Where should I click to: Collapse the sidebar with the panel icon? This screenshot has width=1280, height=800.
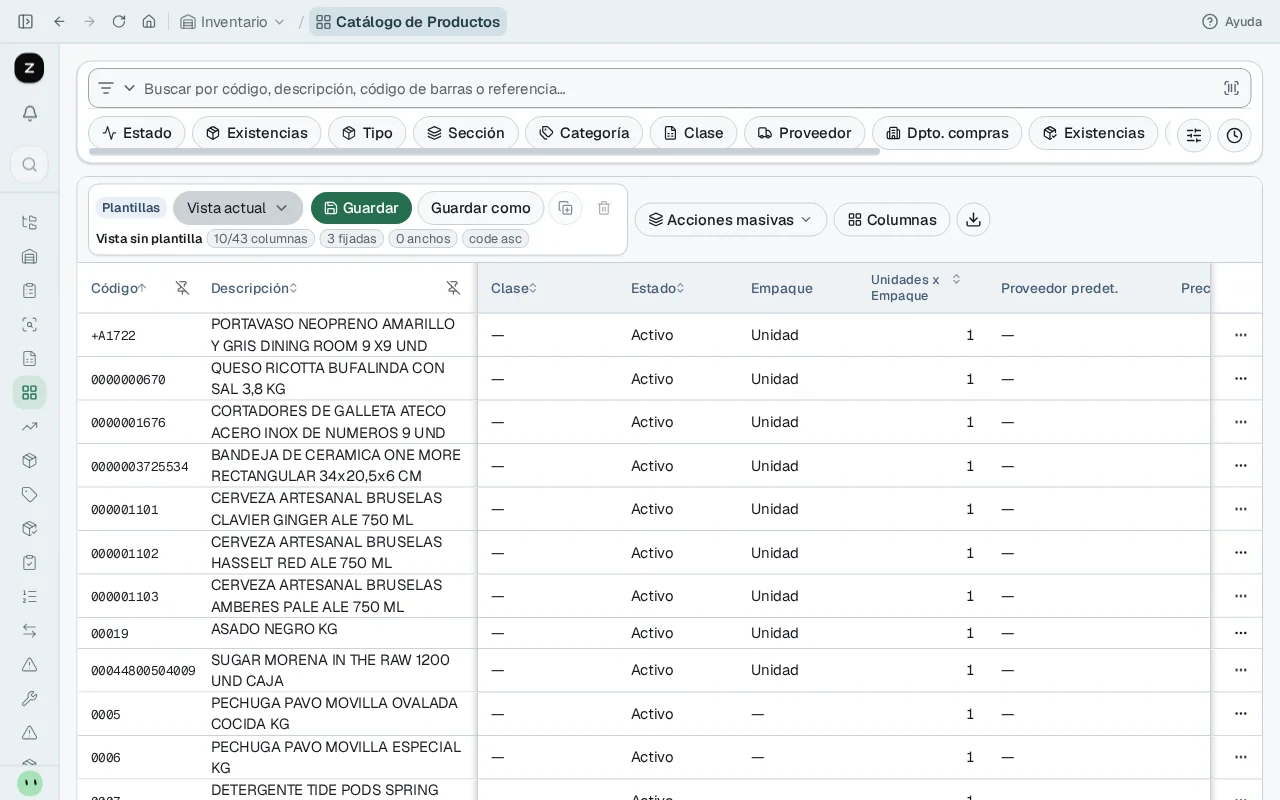[26, 22]
